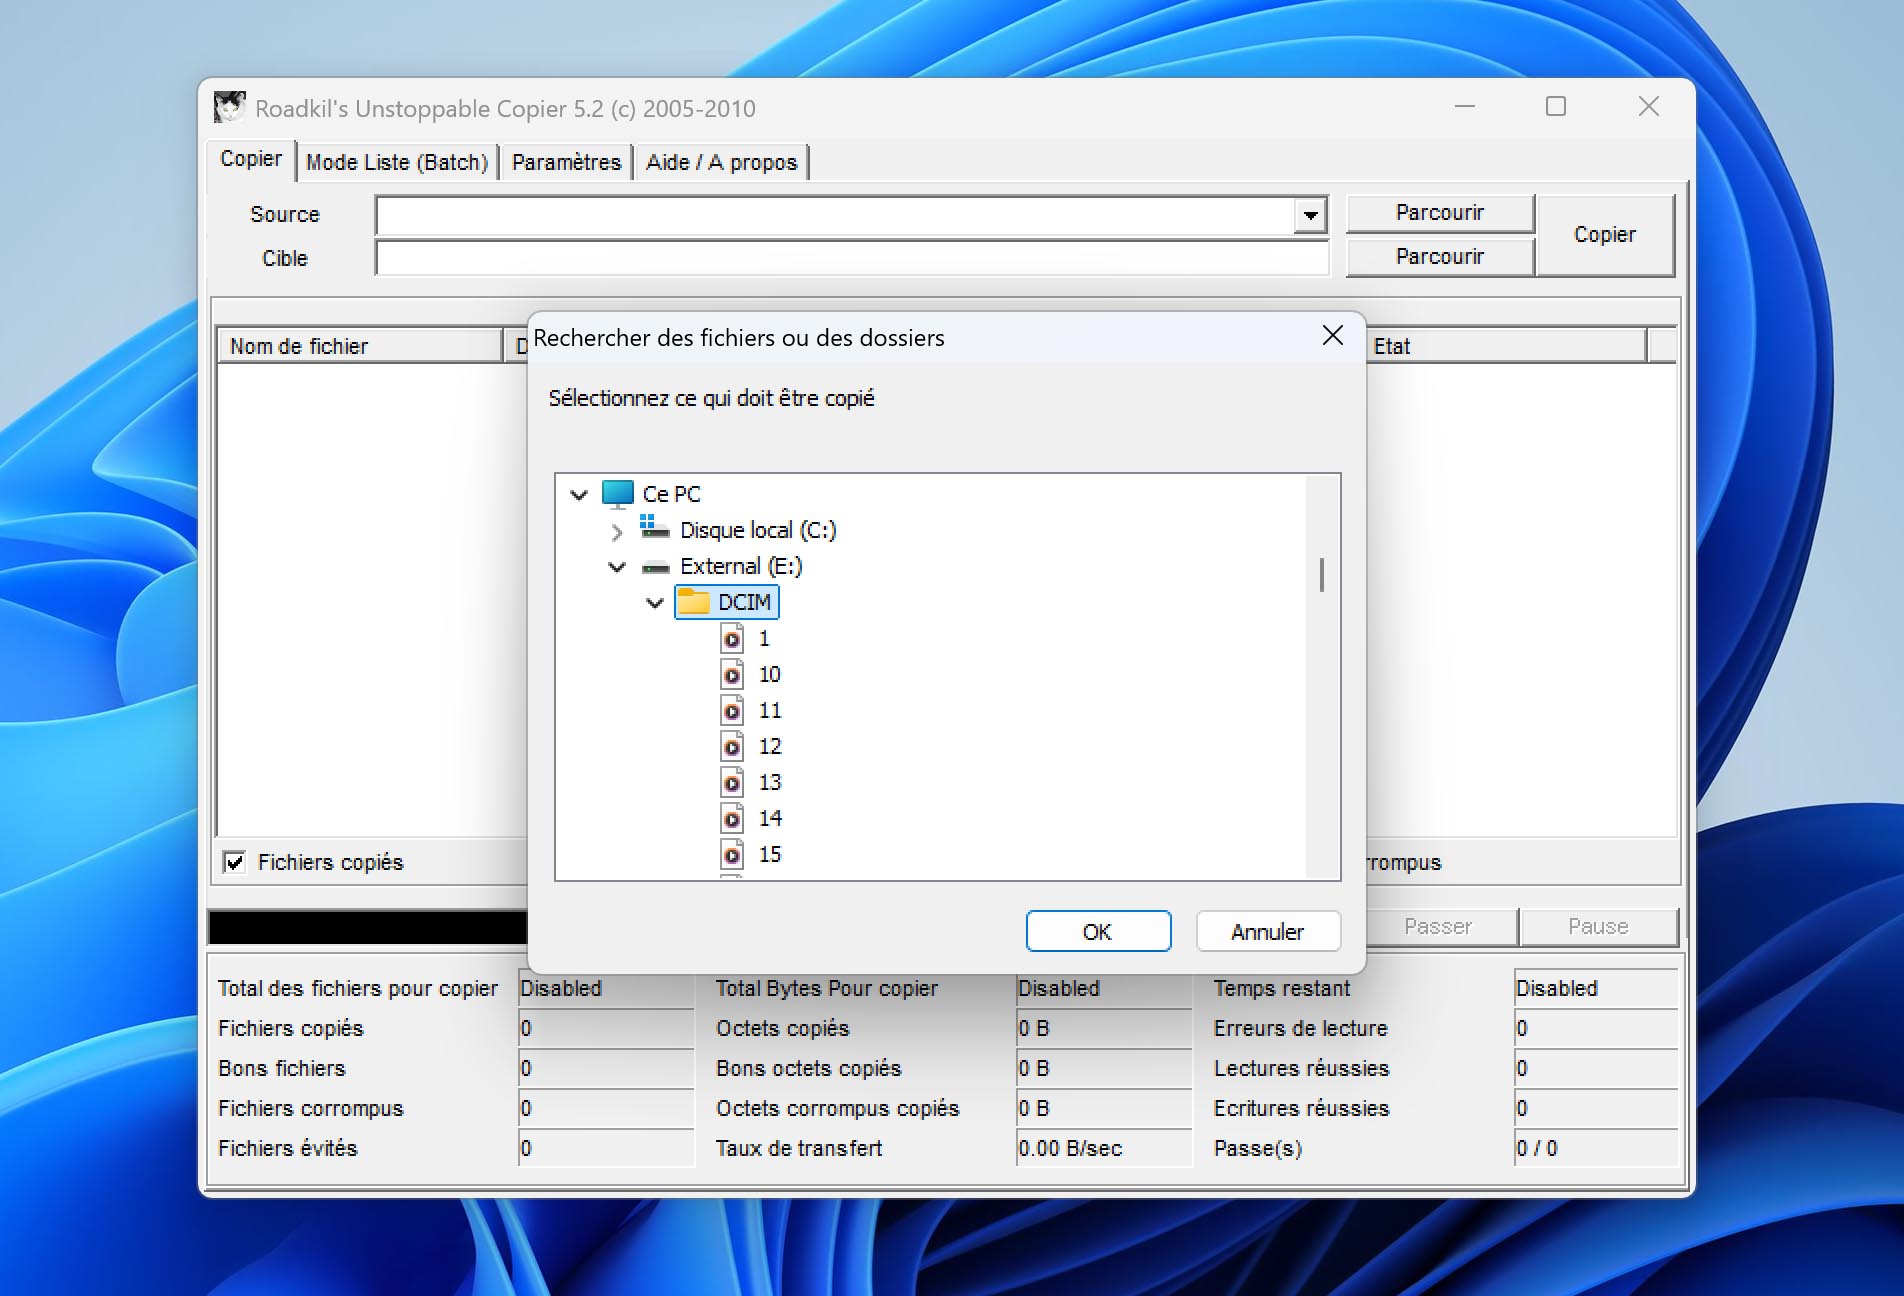
Task: Click the 'Octets corrompus copiés' label
Action: point(837,1108)
